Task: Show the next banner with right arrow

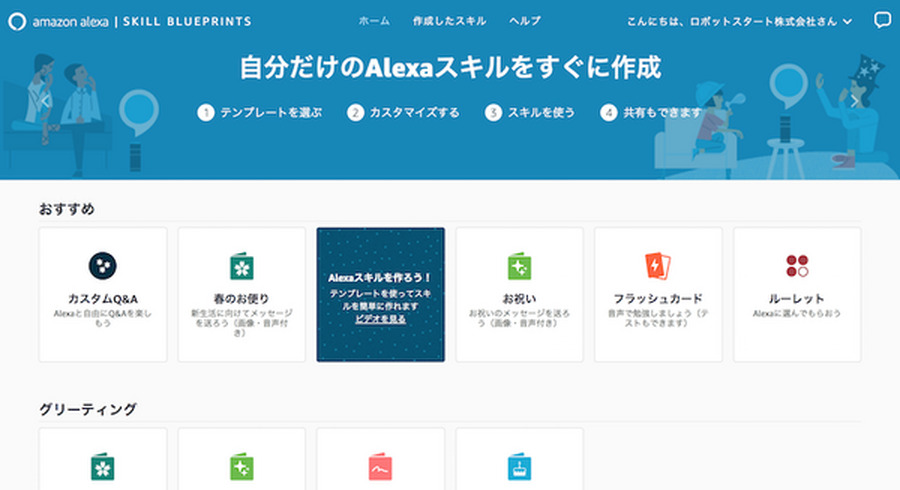Action: point(855,100)
